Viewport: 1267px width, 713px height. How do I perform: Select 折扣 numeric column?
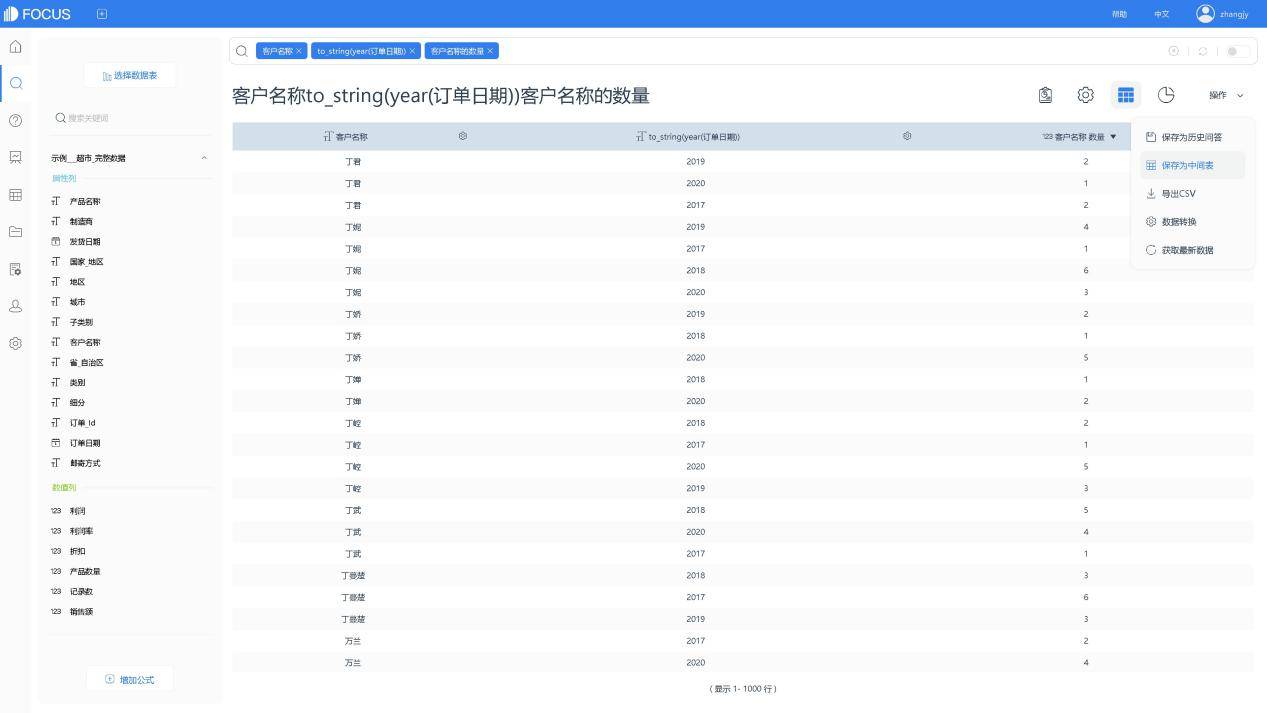click(x=77, y=551)
